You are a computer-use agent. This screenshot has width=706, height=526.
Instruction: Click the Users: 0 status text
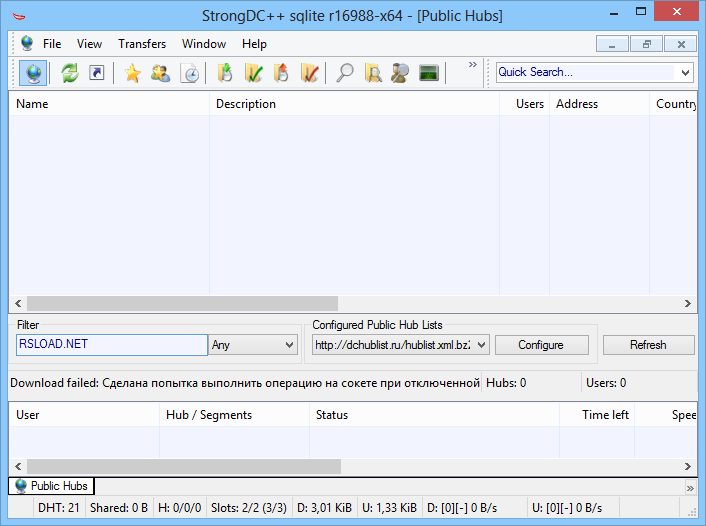click(606, 383)
